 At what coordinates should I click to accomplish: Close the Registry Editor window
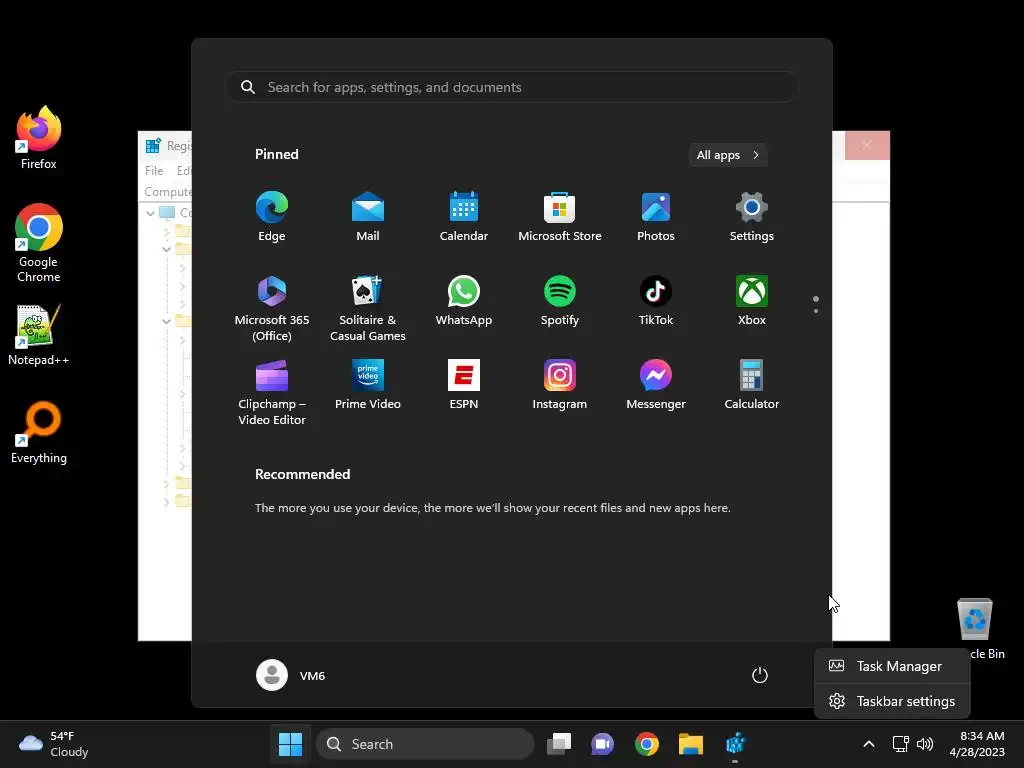(x=867, y=145)
